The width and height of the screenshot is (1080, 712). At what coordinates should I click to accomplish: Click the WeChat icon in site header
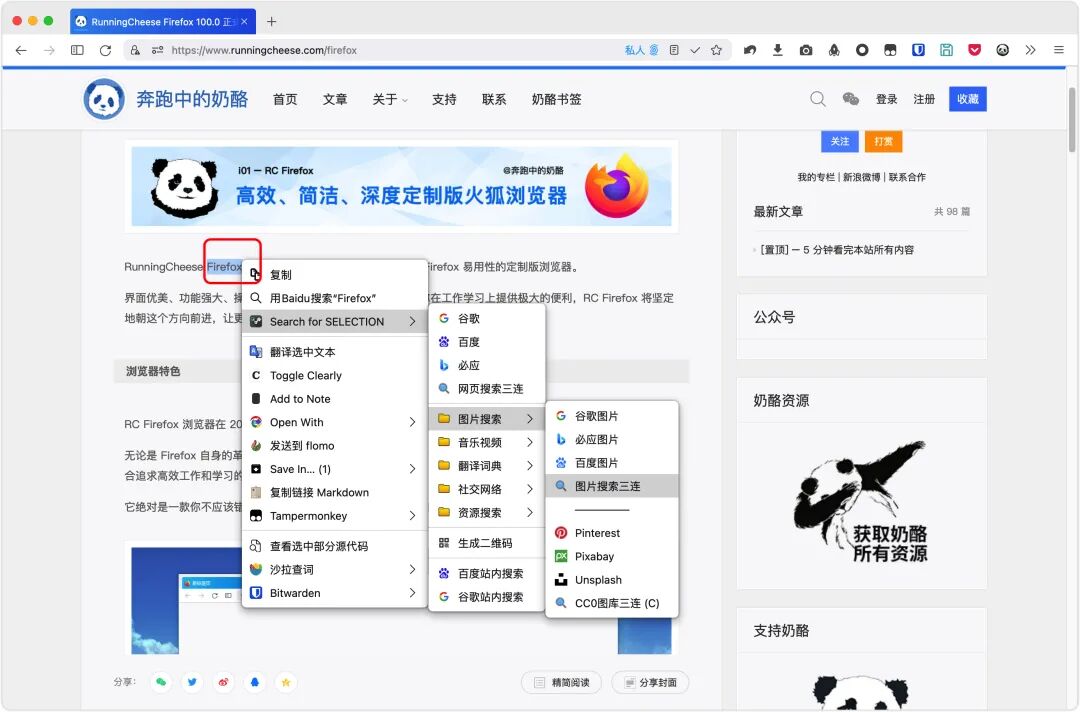pyautogui.click(x=851, y=99)
